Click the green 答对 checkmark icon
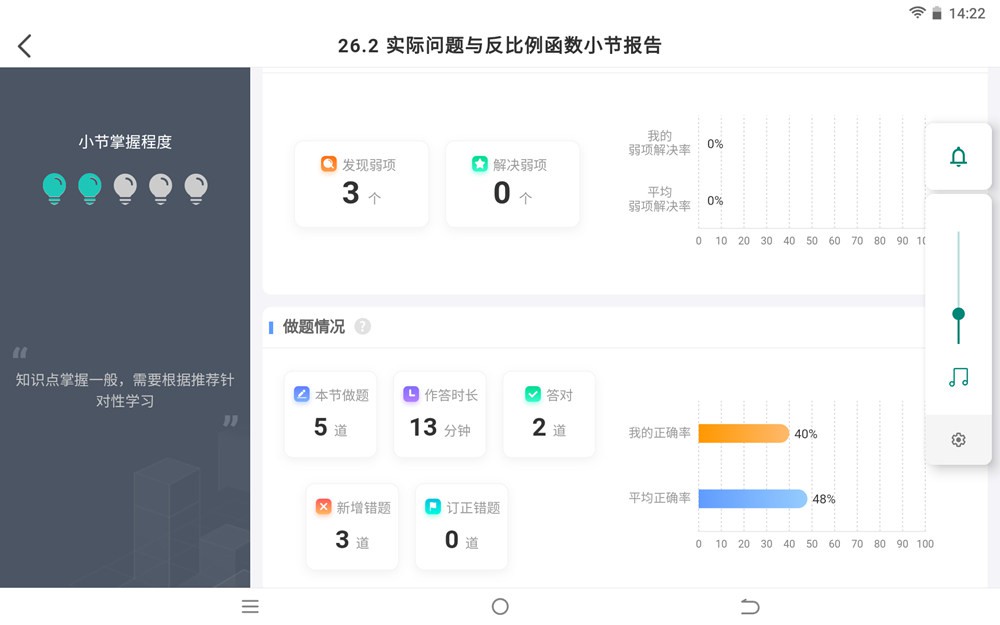The image size is (1000, 625). click(531, 394)
